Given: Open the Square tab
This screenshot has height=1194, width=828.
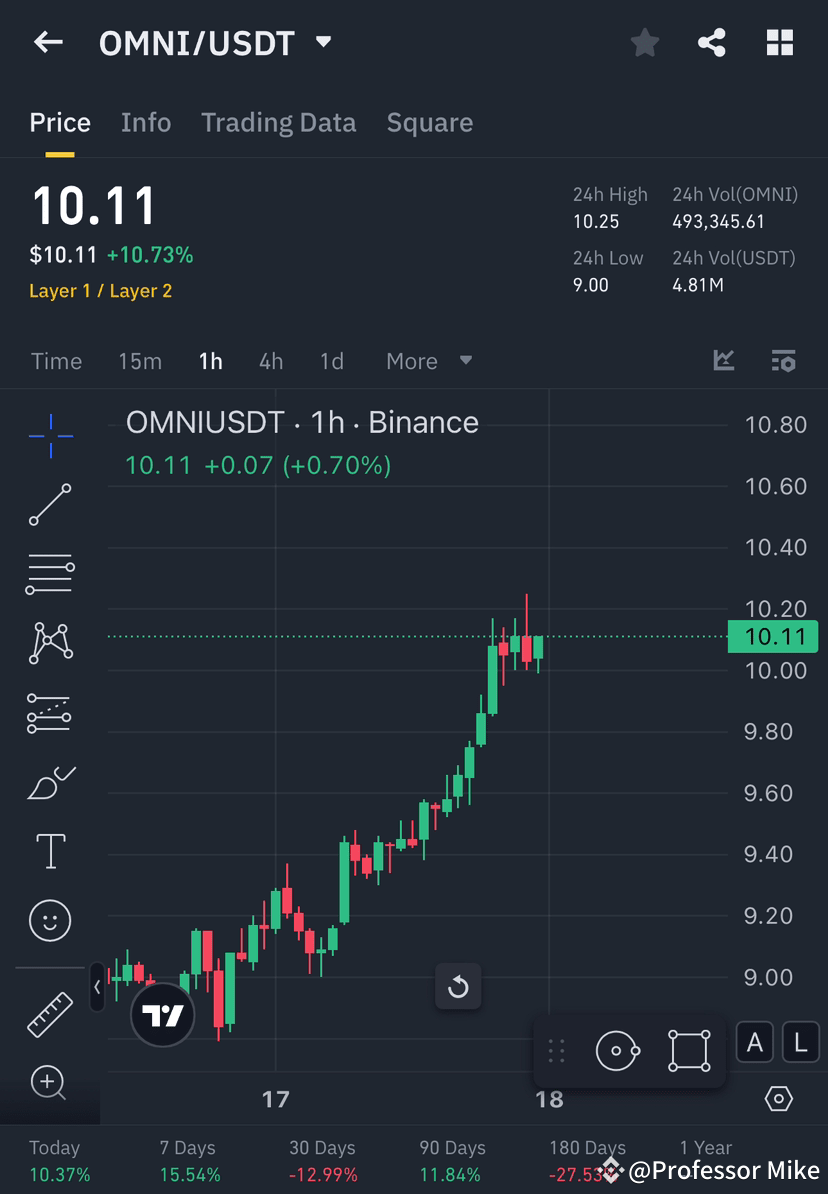Looking at the screenshot, I should 430,123.
